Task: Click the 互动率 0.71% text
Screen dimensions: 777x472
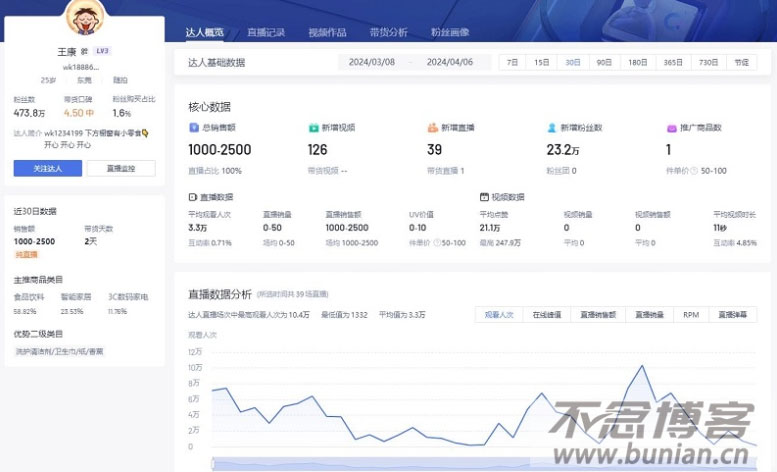Action: point(210,243)
